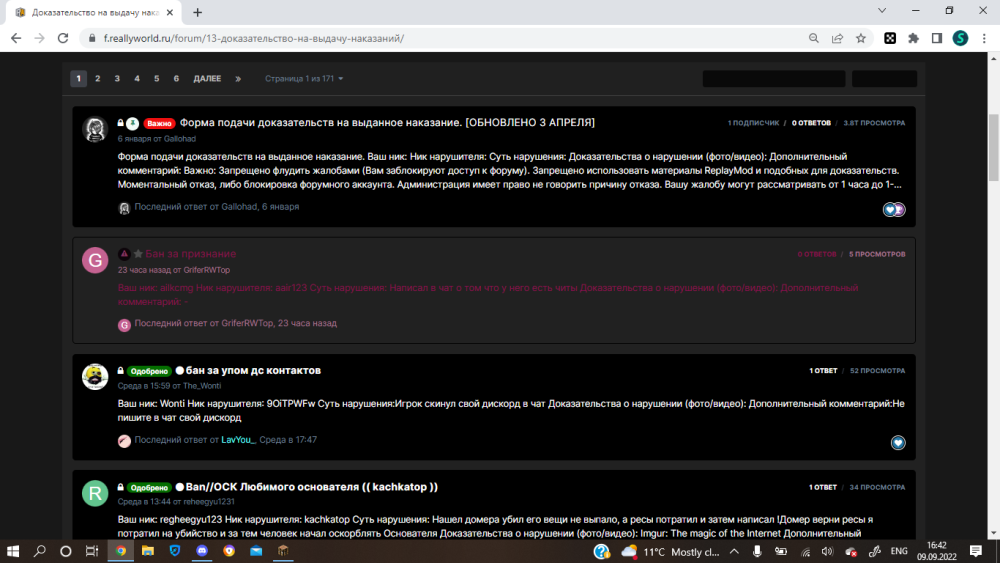Jump to last page with double chevron
Viewport: 1000px width, 563px height.
pos(238,78)
